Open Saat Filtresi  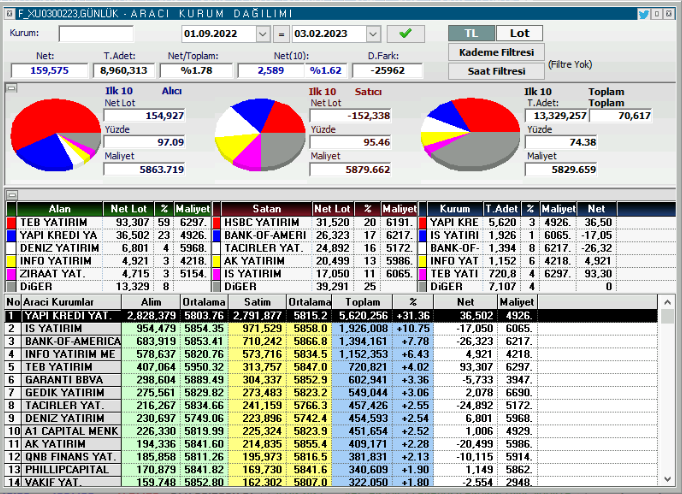496,71
